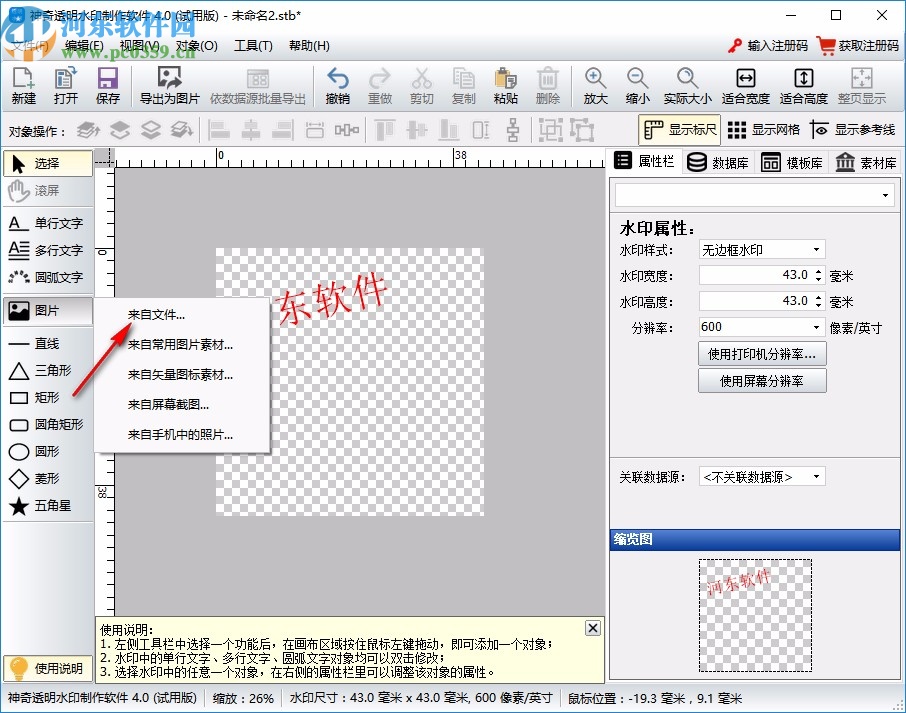
Task: Export watermark via 导出为图片 icon
Action: click(169, 86)
